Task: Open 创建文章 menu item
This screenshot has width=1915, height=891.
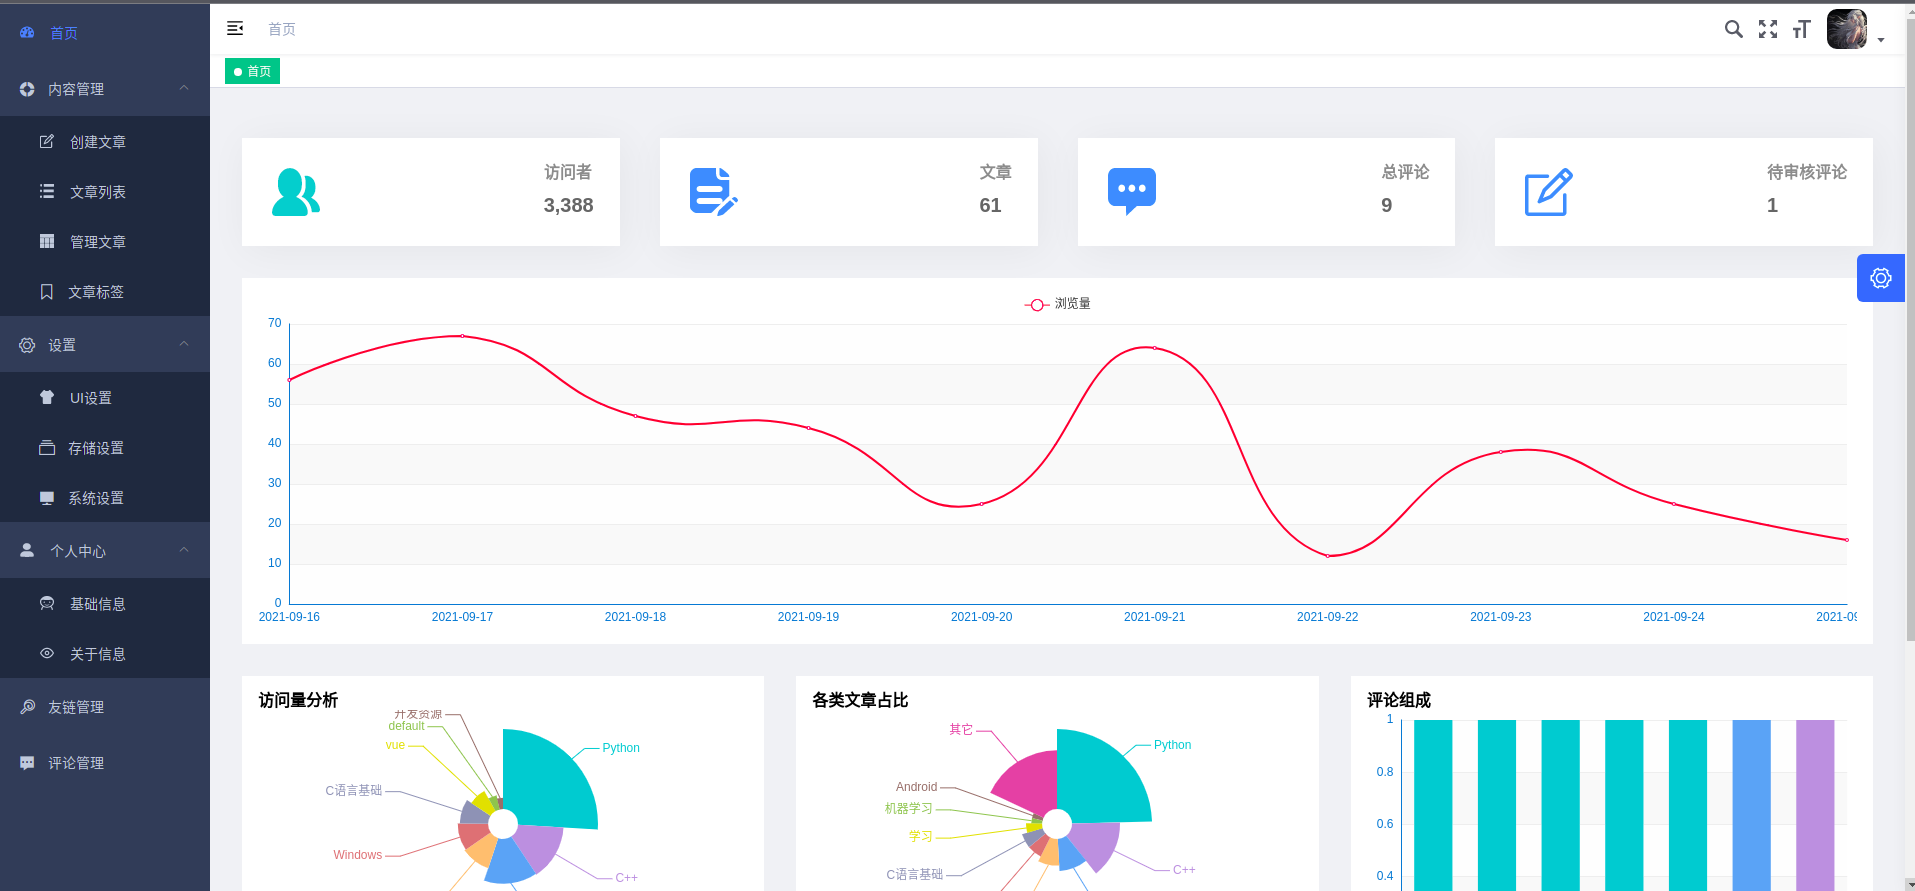Action: point(105,142)
